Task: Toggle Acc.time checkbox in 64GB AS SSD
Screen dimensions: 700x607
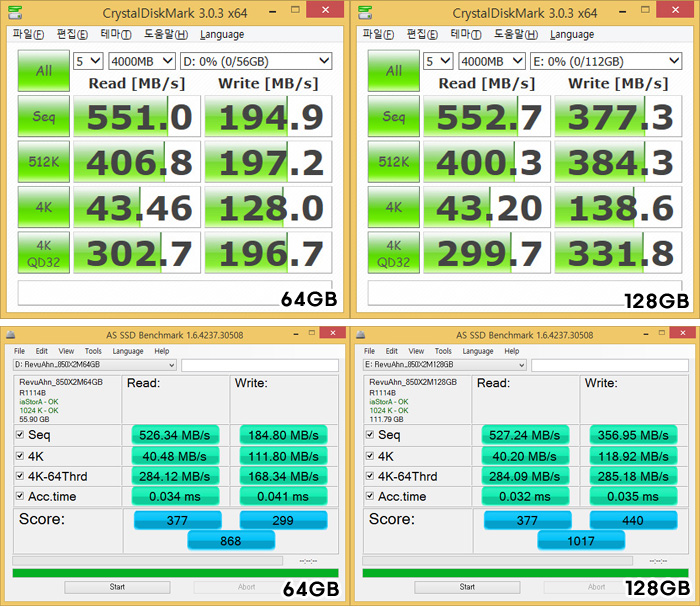Action: click(20, 496)
